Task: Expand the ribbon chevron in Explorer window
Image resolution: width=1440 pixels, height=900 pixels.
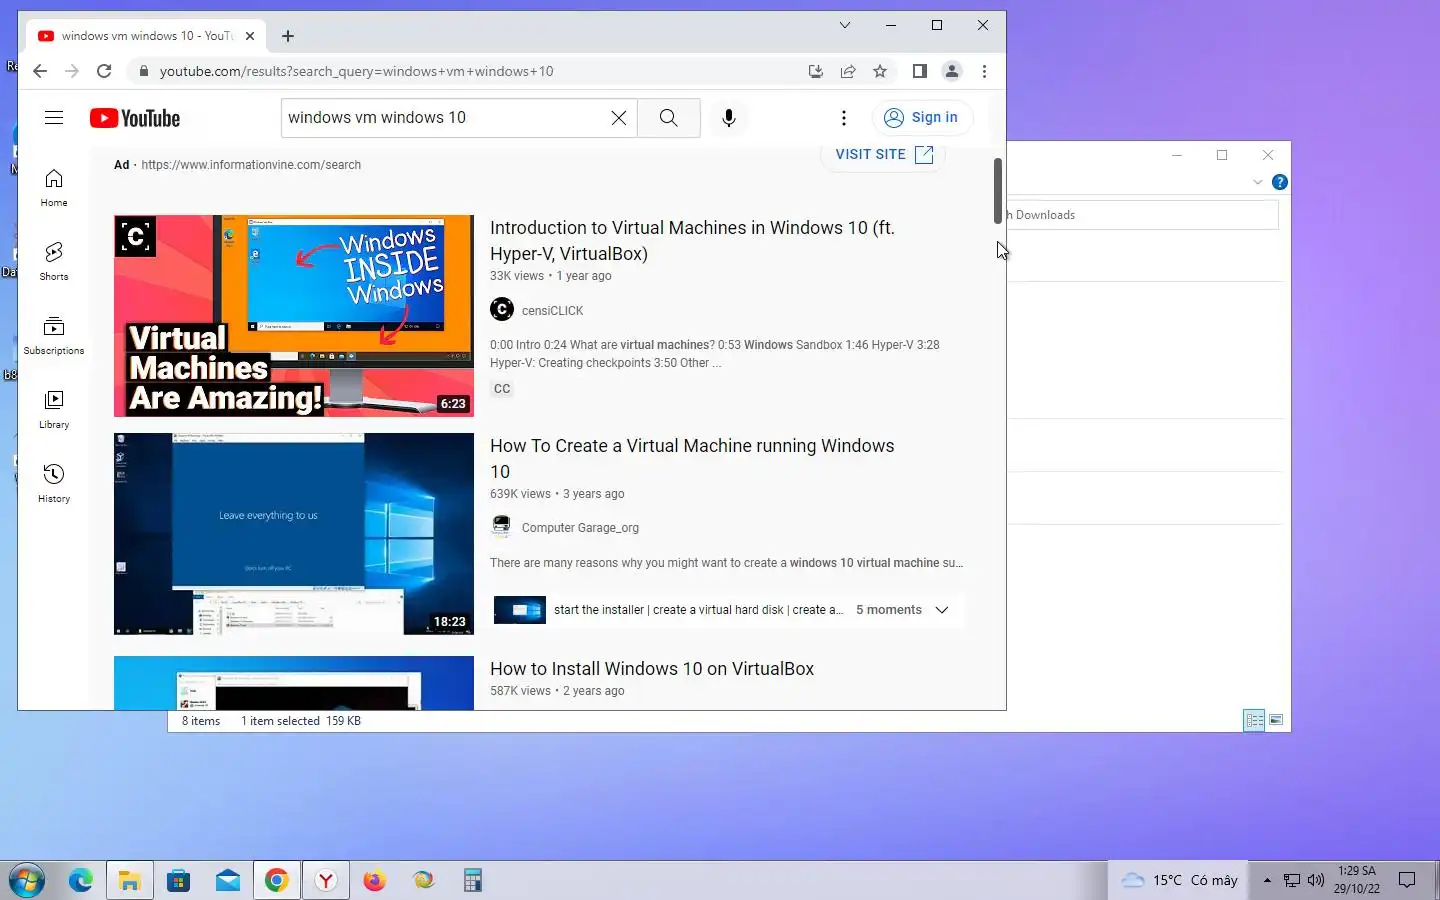Action: pos(1258,182)
